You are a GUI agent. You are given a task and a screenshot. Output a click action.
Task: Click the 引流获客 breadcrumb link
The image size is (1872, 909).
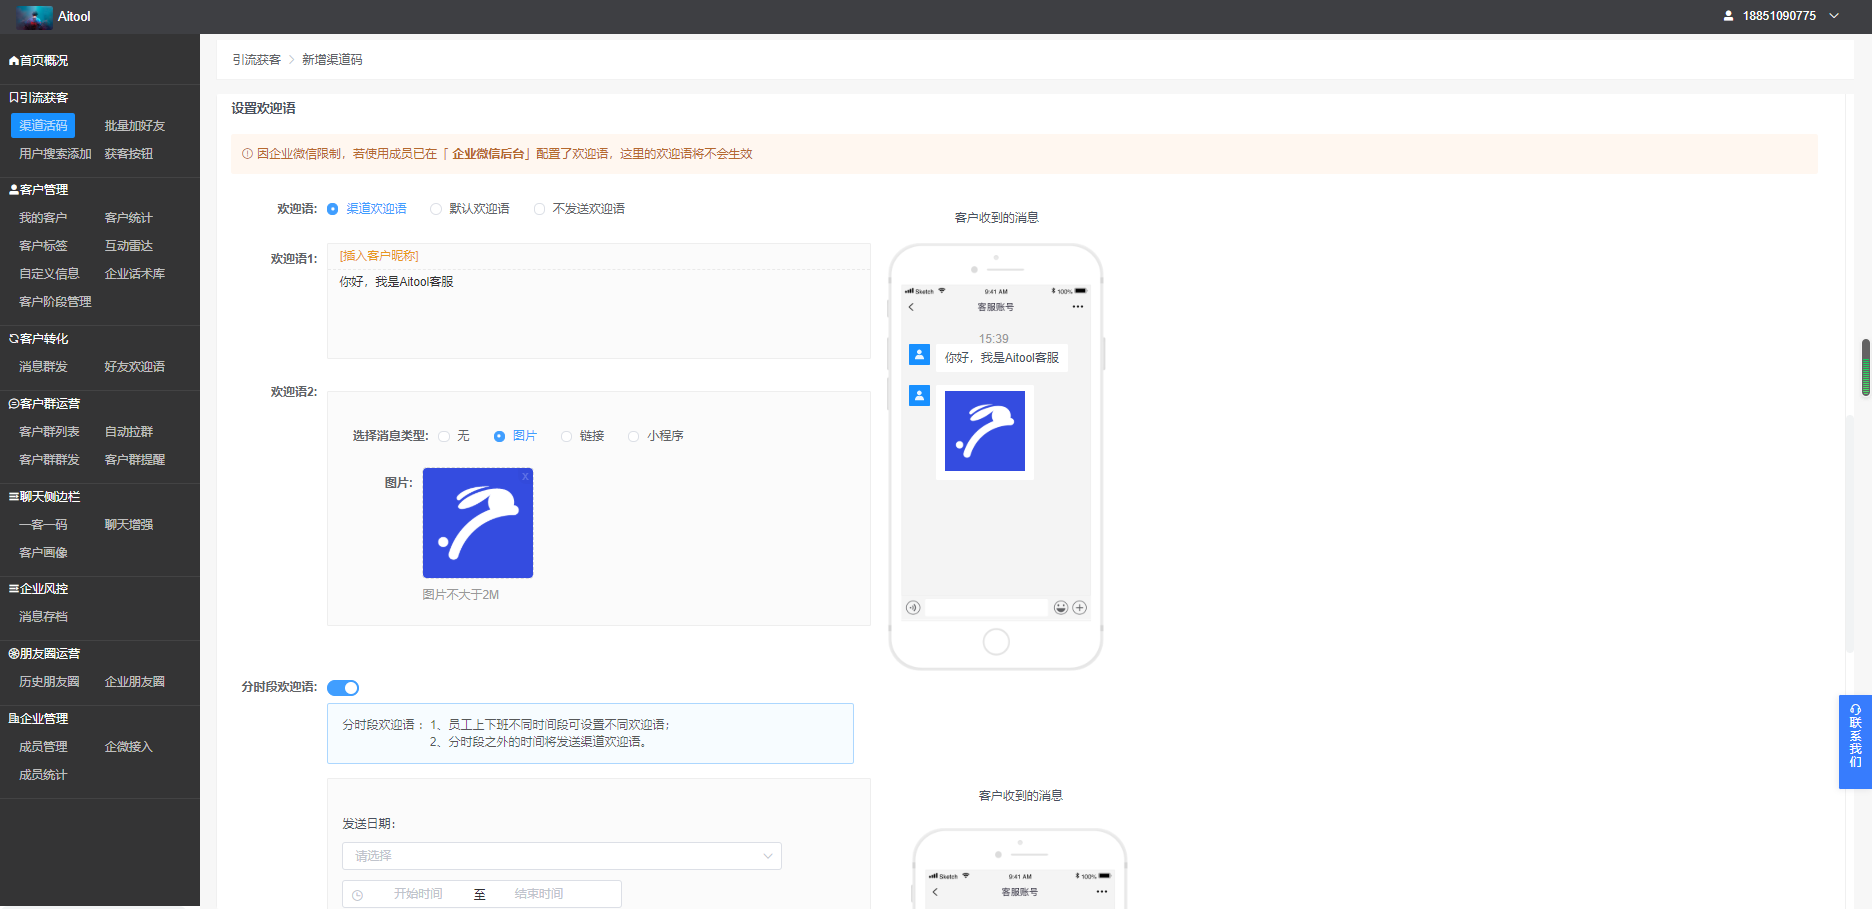(256, 60)
